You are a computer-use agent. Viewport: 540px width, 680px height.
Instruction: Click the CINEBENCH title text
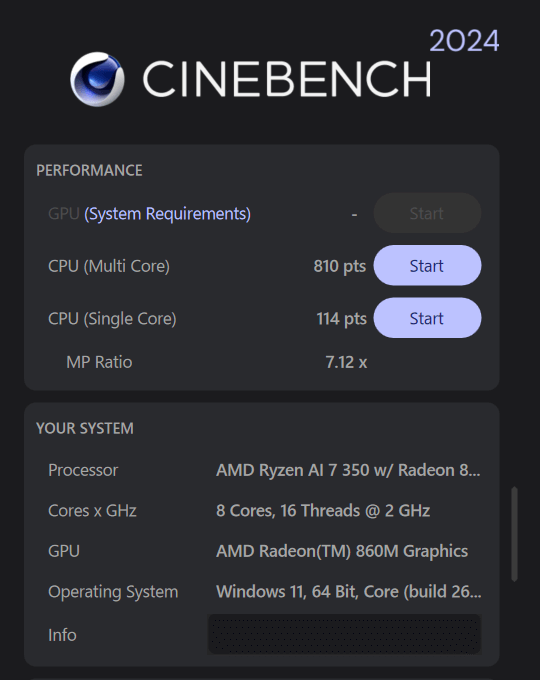(x=287, y=79)
